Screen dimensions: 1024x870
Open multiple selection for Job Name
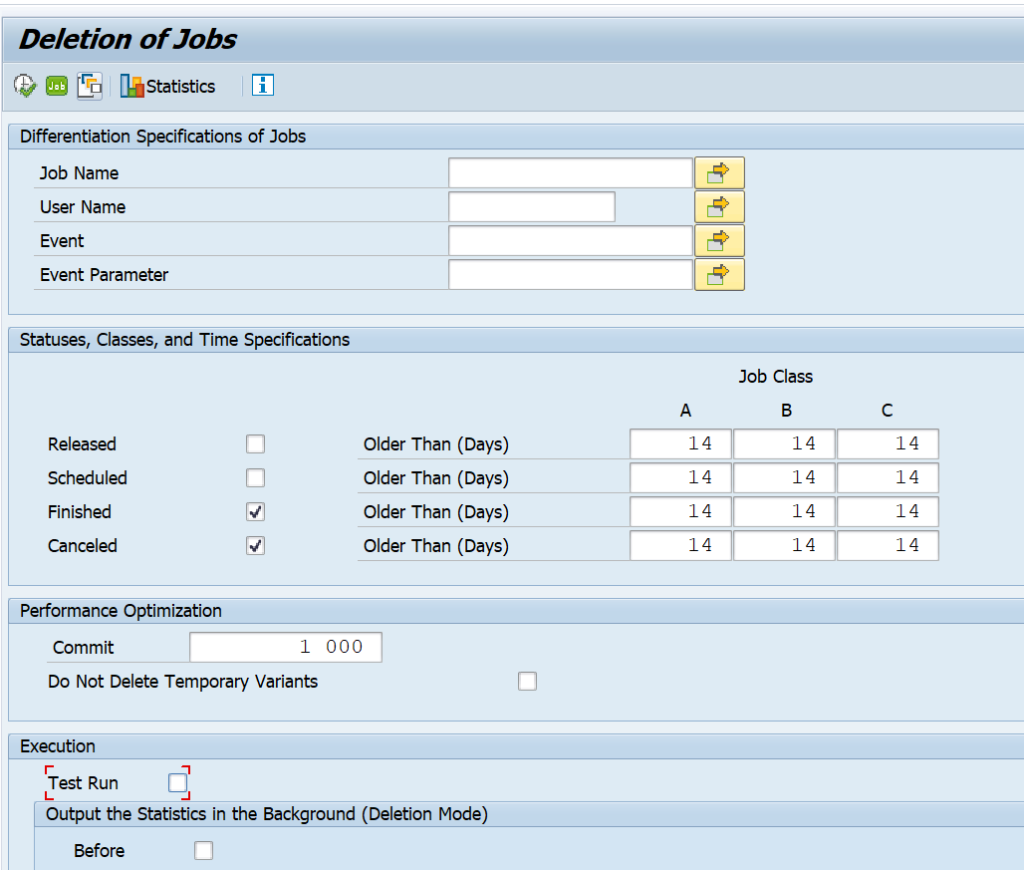coord(719,173)
